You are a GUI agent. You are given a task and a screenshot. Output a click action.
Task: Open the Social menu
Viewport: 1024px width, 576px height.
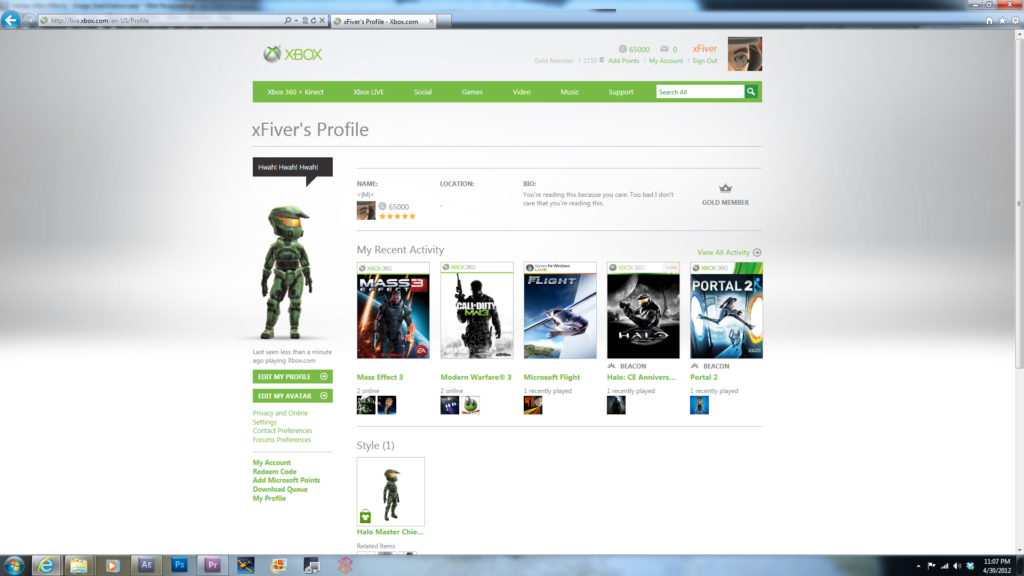point(423,92)
